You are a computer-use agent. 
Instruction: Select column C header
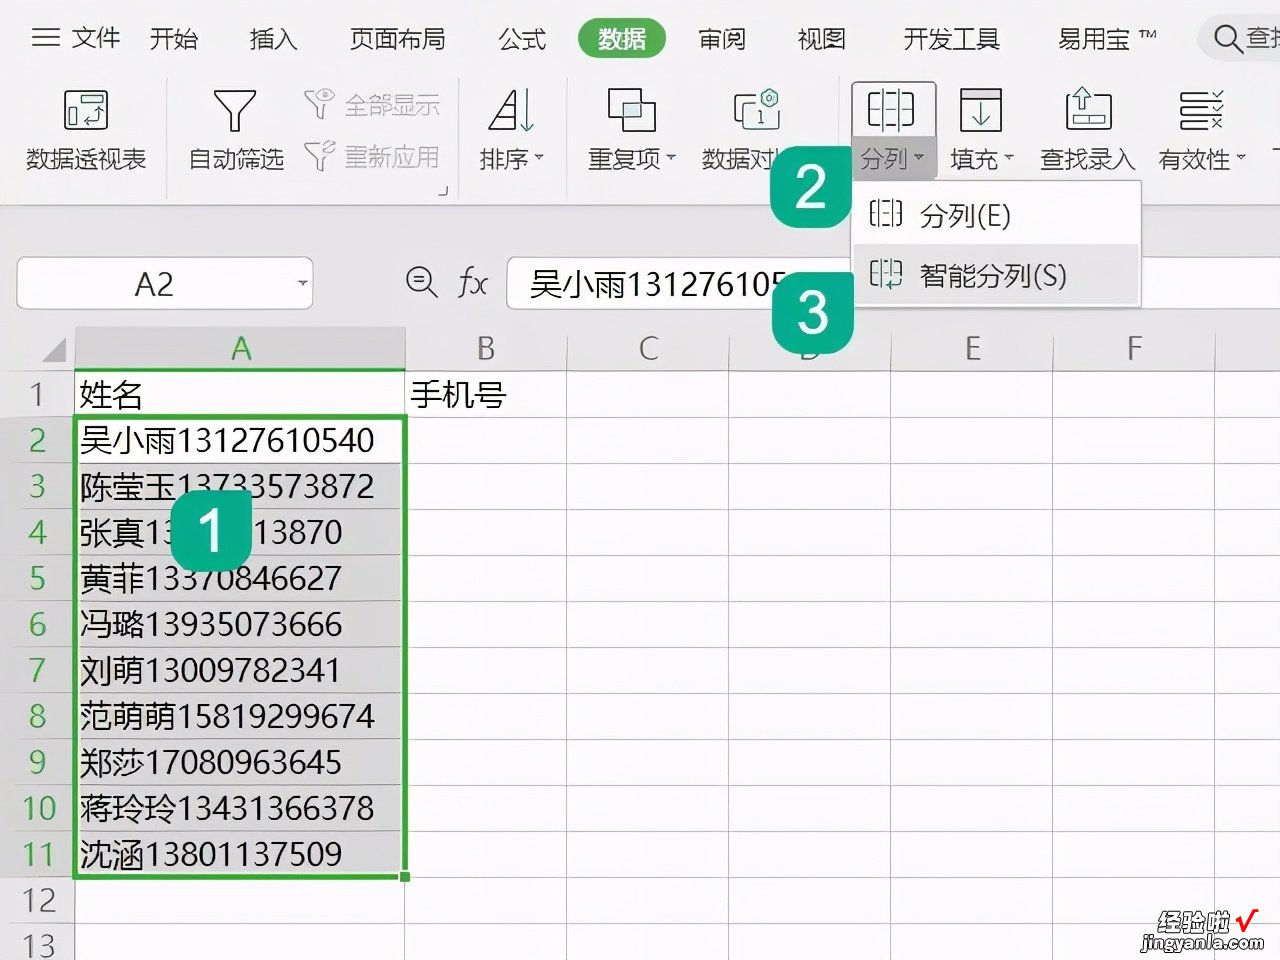tap(648, 348)
